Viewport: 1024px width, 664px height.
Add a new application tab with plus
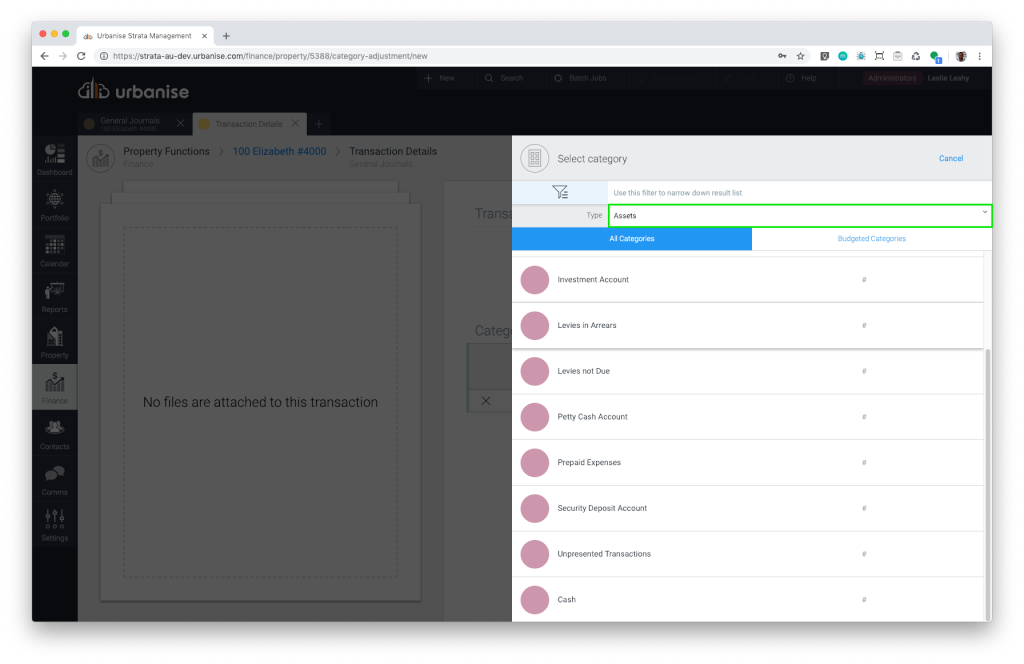(319, 124)
